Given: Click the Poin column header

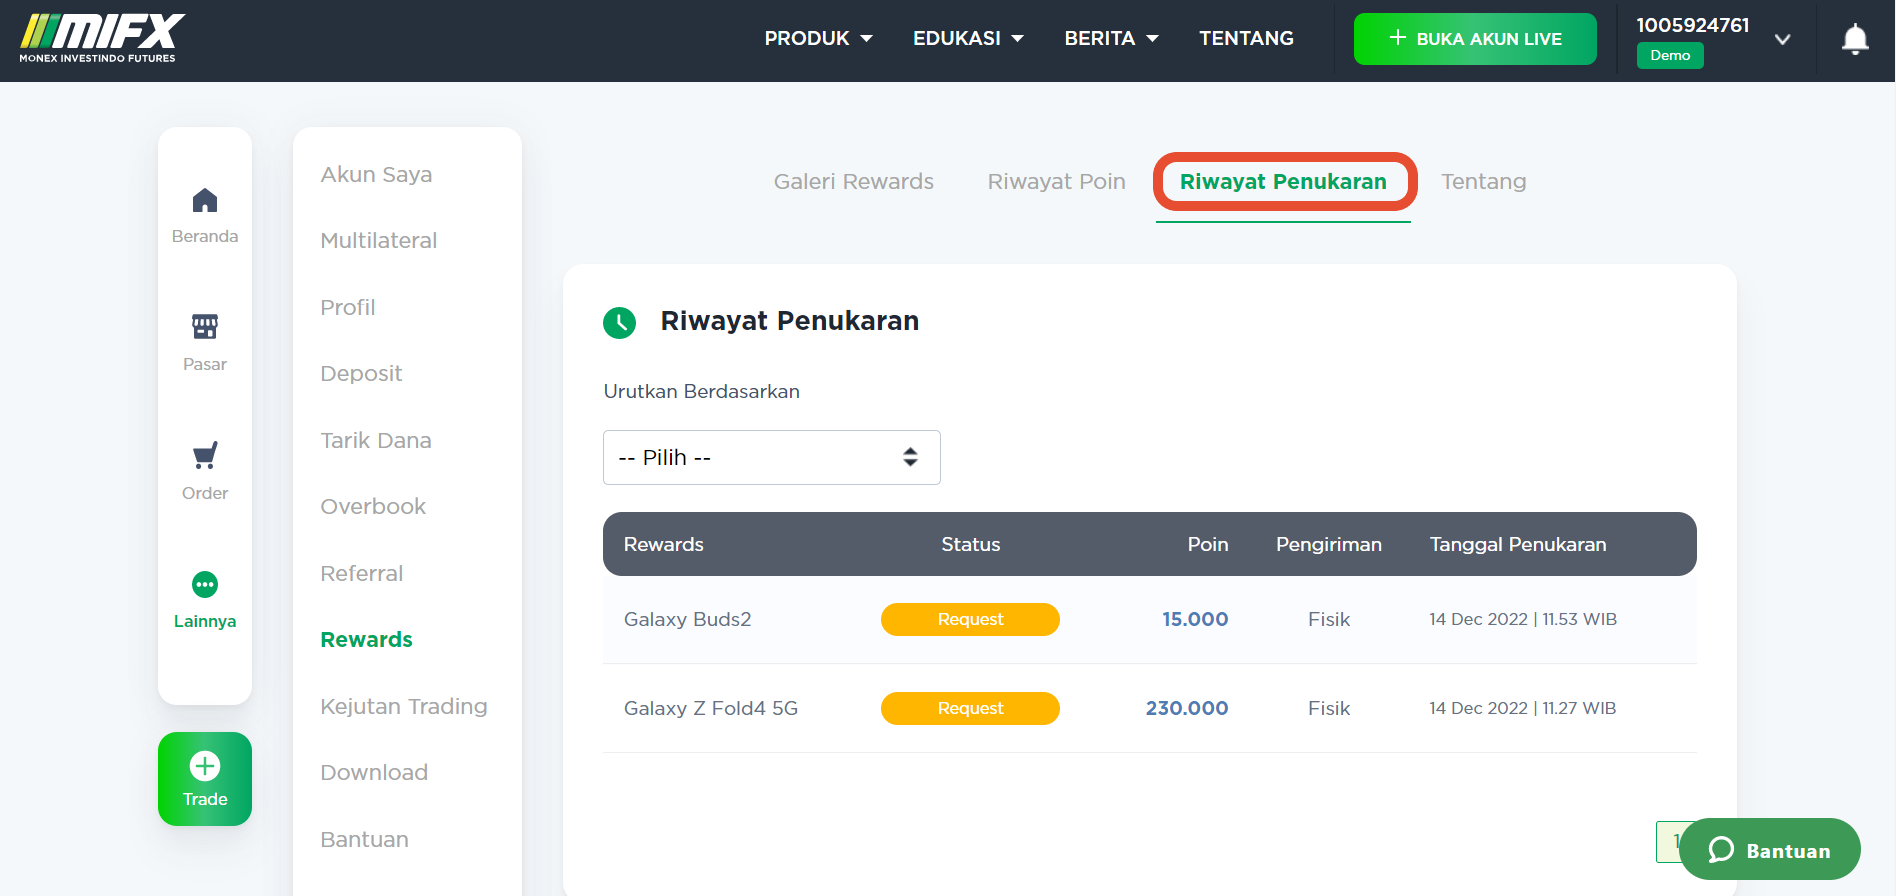Looking at the screenshot, I should [1208, 544].
